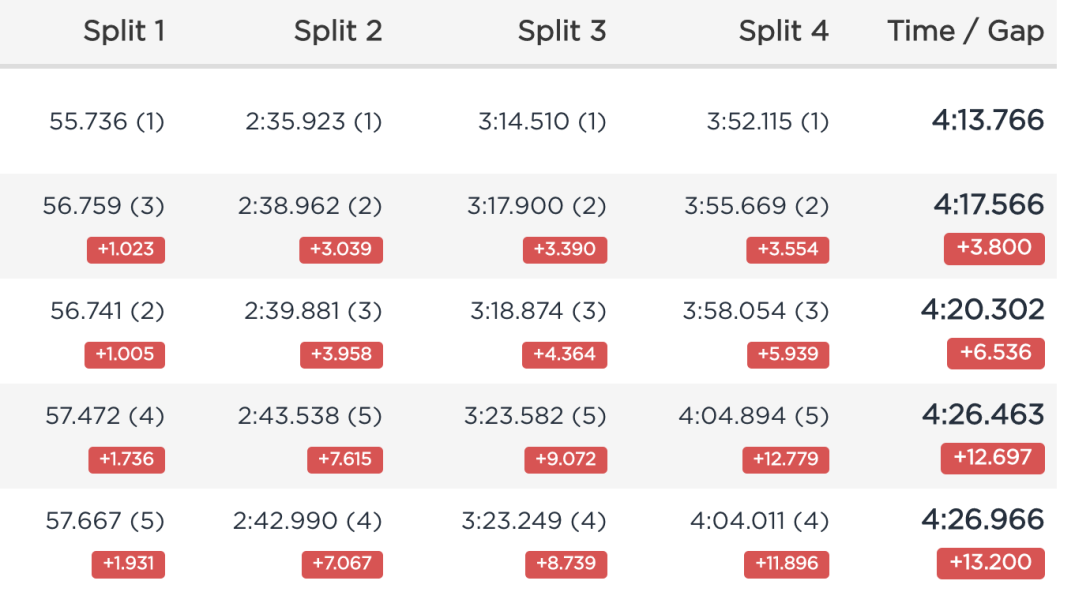Click the +9.072 split 3 gap badge
The image size is (1090, 592).
[x=566, y=459]
